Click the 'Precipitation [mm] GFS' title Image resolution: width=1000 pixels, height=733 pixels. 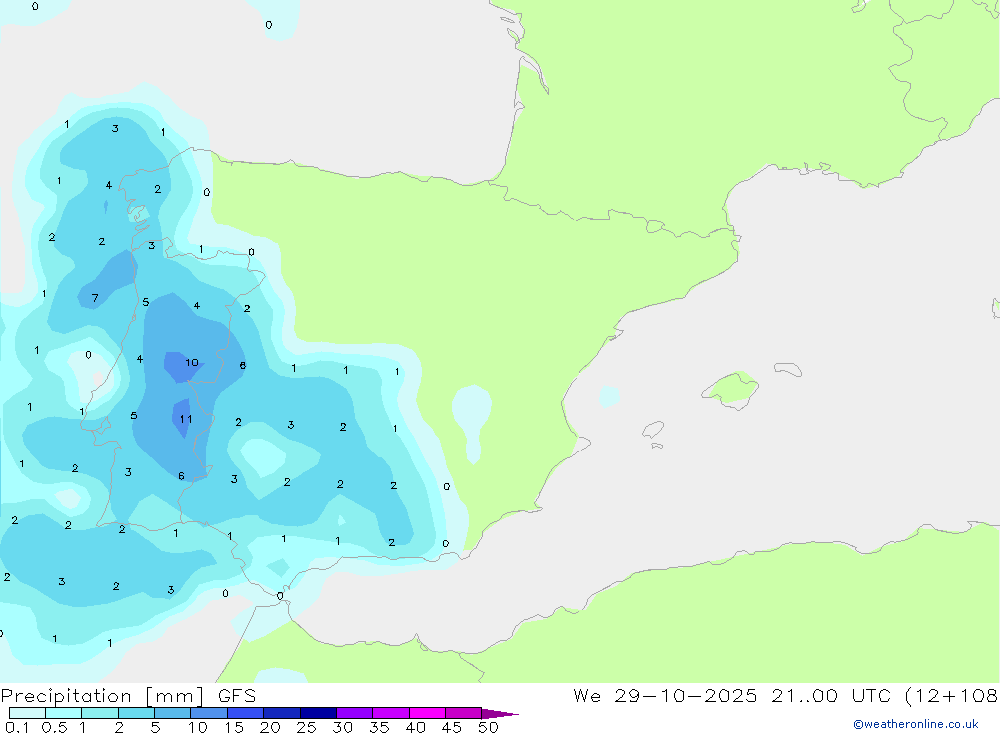(x=128, y=696)
